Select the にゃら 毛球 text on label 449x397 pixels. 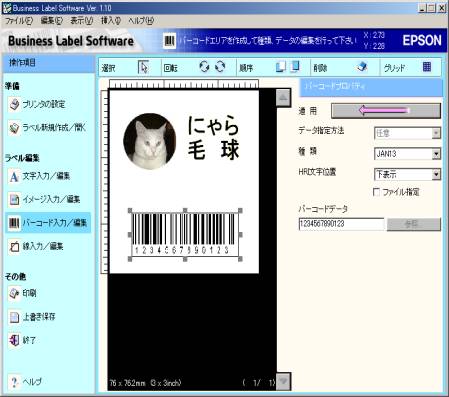[213, 137]
